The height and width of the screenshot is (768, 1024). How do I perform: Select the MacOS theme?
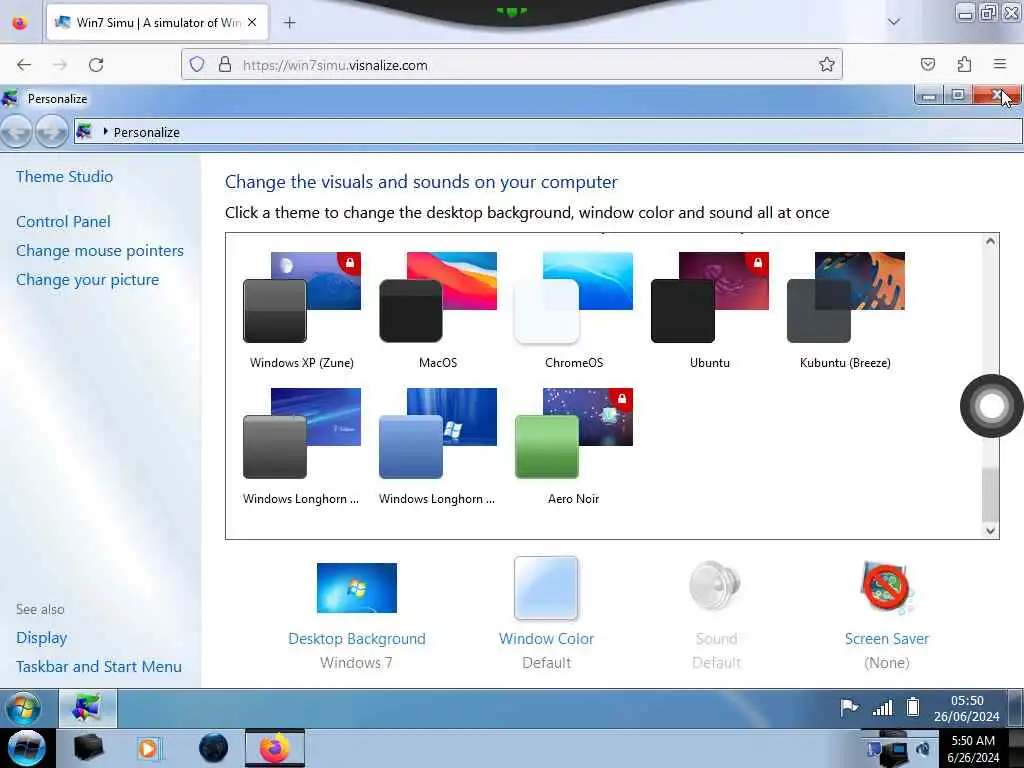tap(438, 311)
